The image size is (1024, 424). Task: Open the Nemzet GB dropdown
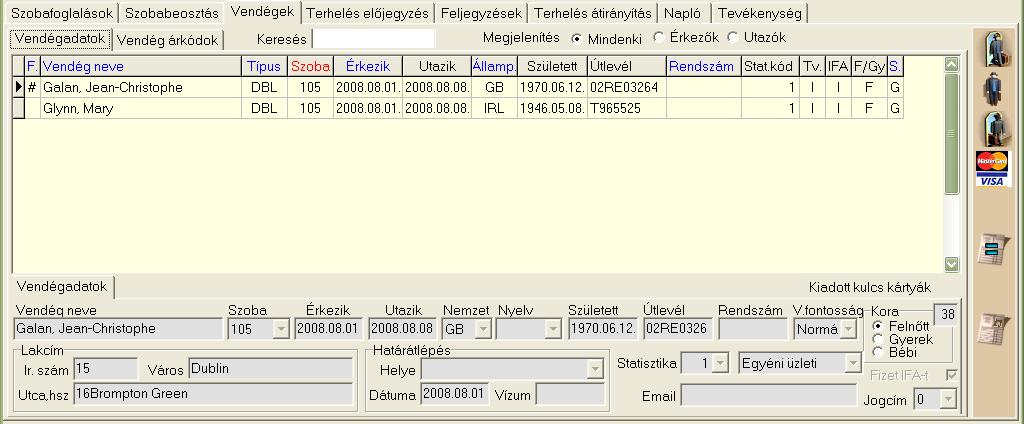[x=483, y=329]
